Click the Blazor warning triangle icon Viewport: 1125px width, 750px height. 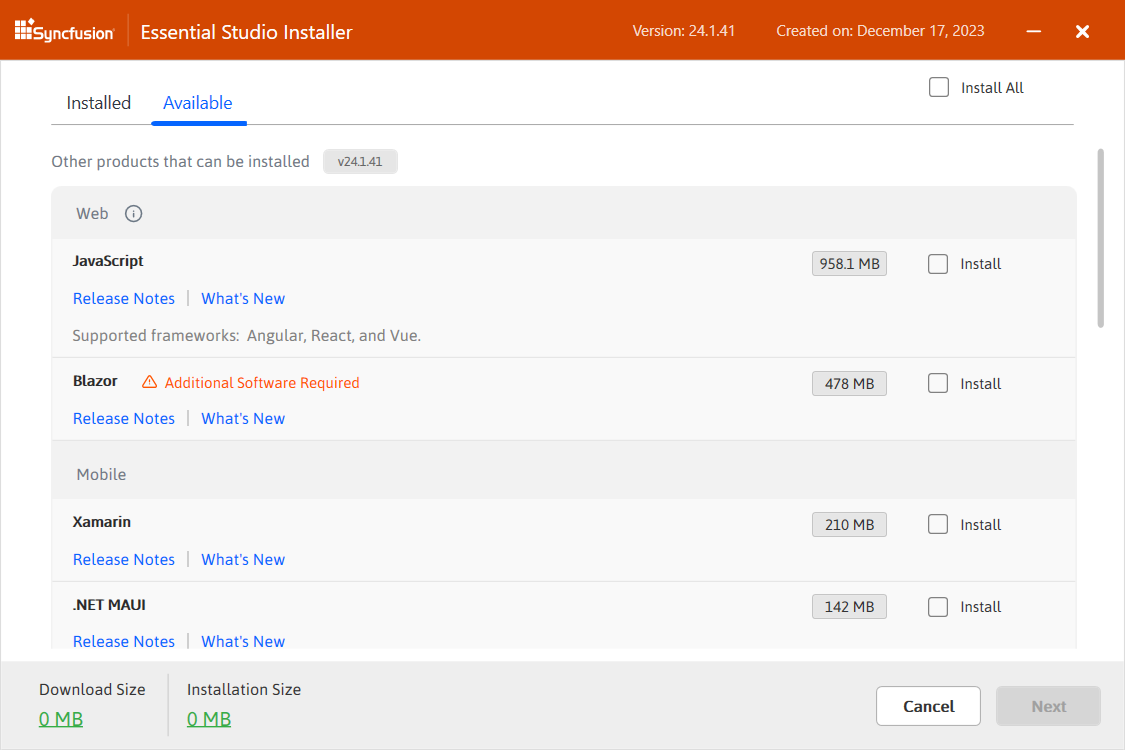click(149, 382)
